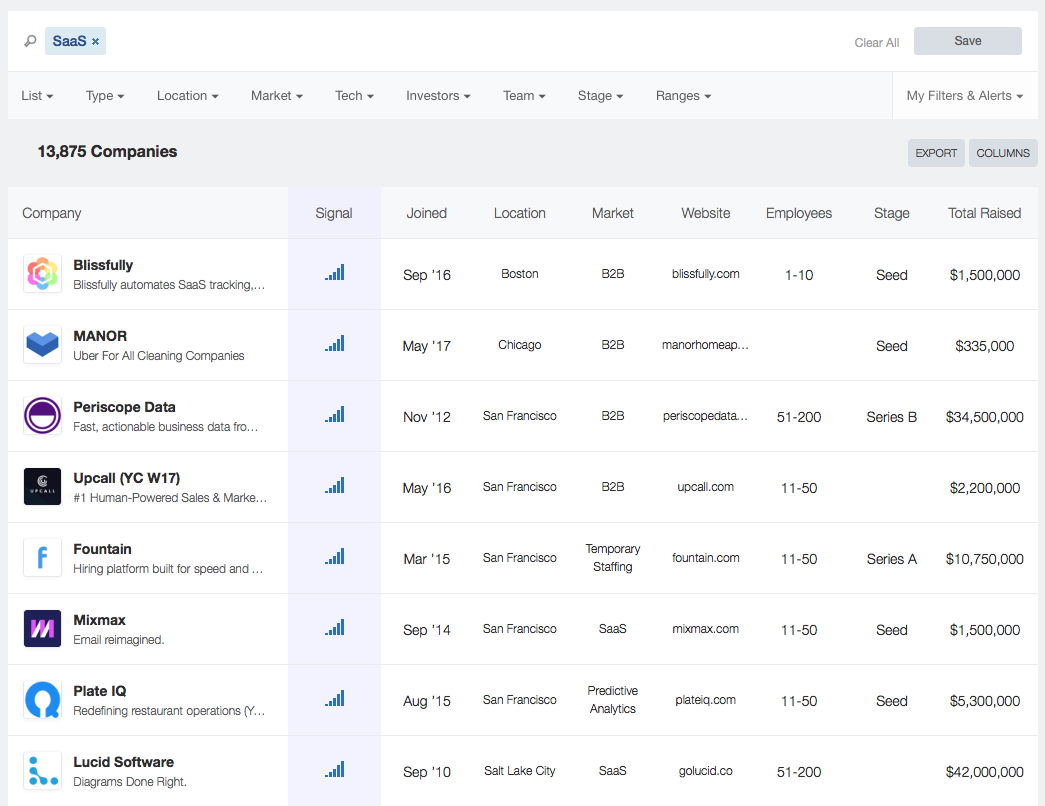Open the Plate IQ logo icon
1045x806 pixels.
click(42, 700)
